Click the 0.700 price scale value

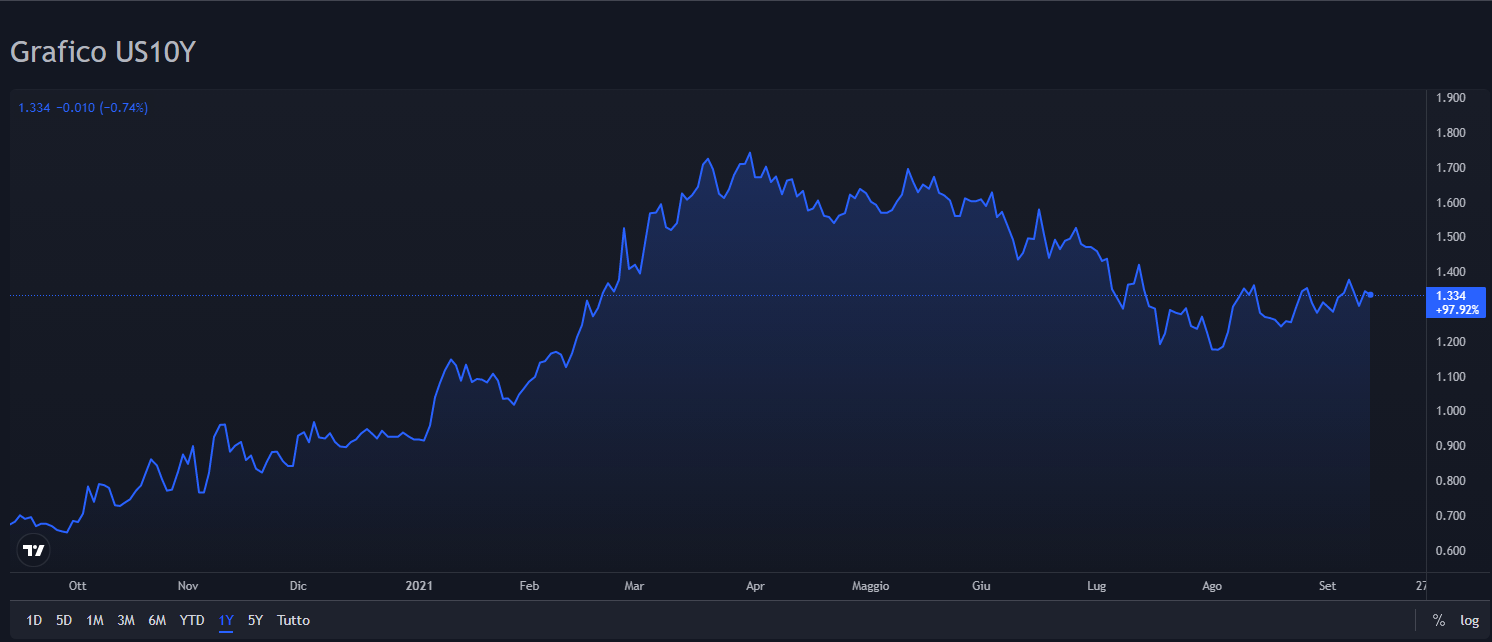tap(1451, 516)
